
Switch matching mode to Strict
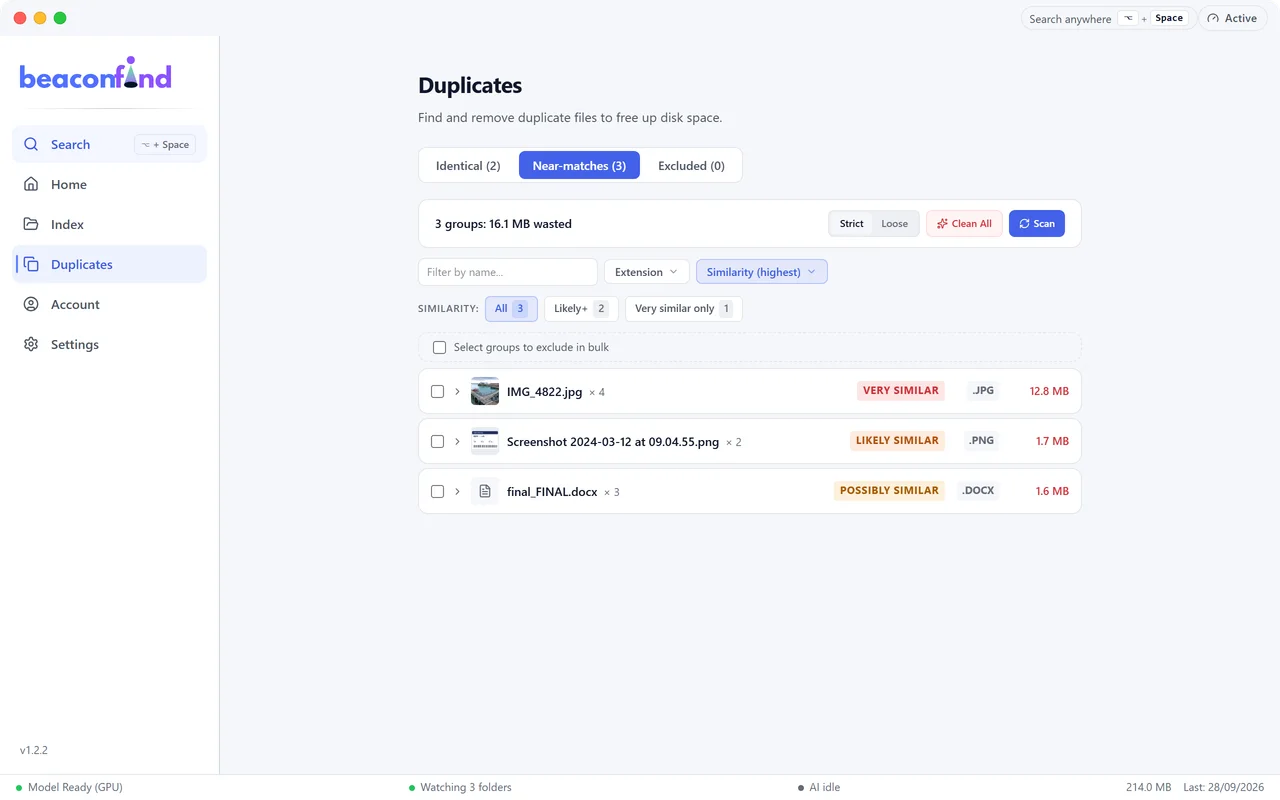[x=852, y=224]
